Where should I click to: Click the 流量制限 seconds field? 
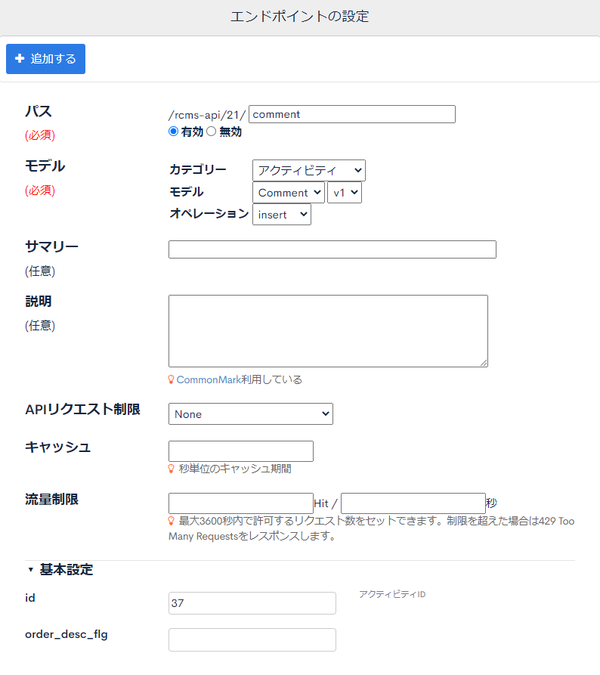[413, 503]
